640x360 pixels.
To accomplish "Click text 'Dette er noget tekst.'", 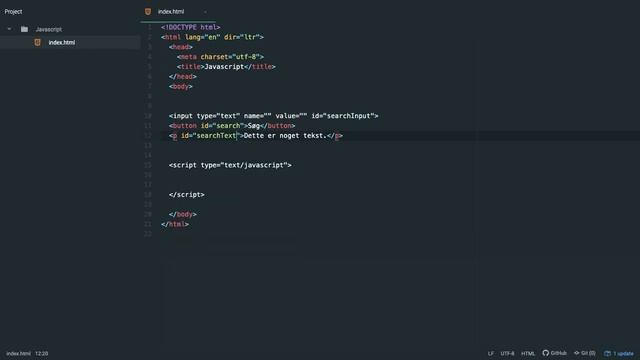I will click(285, 136).
